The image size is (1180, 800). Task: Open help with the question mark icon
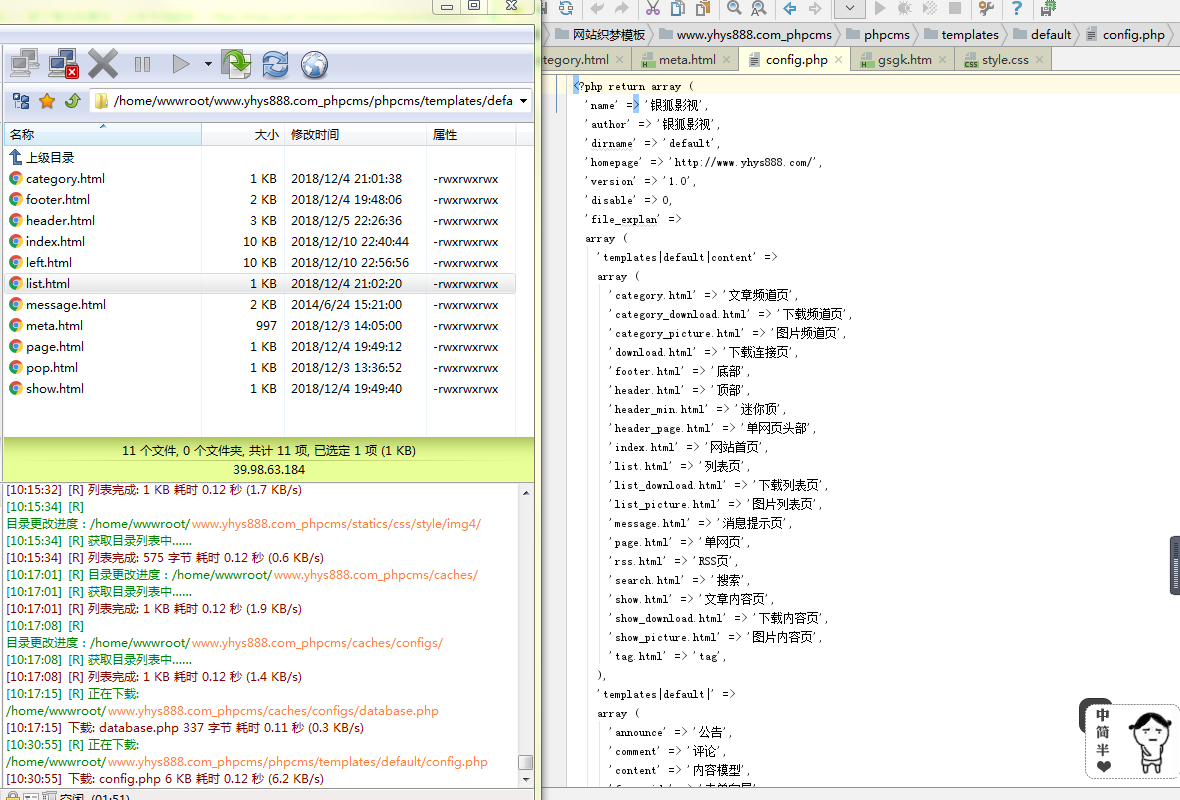coord(1016,10)
